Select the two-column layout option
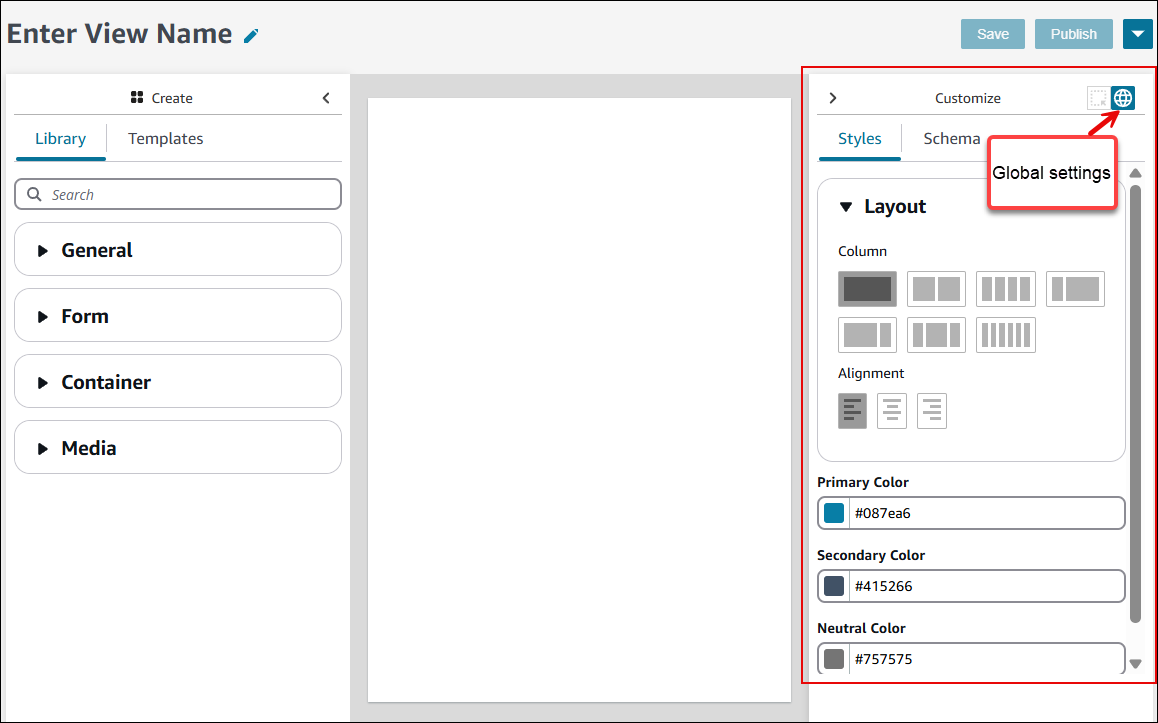The height and width of the screenshot is (723, 1158). [x=936, y=289]
